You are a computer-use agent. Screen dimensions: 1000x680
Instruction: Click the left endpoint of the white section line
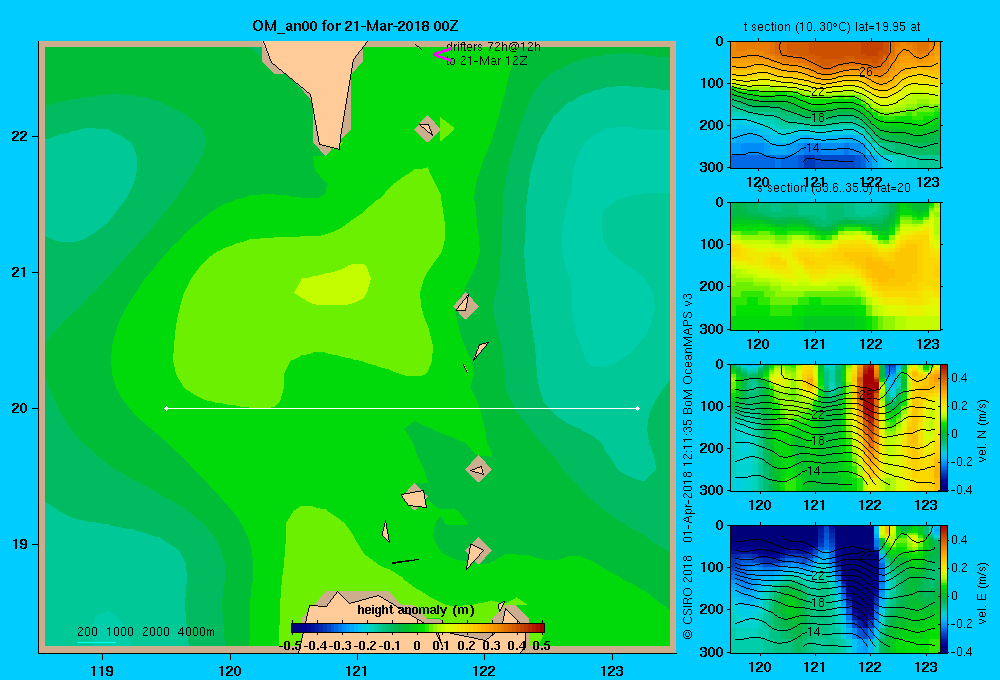[166, 408]
